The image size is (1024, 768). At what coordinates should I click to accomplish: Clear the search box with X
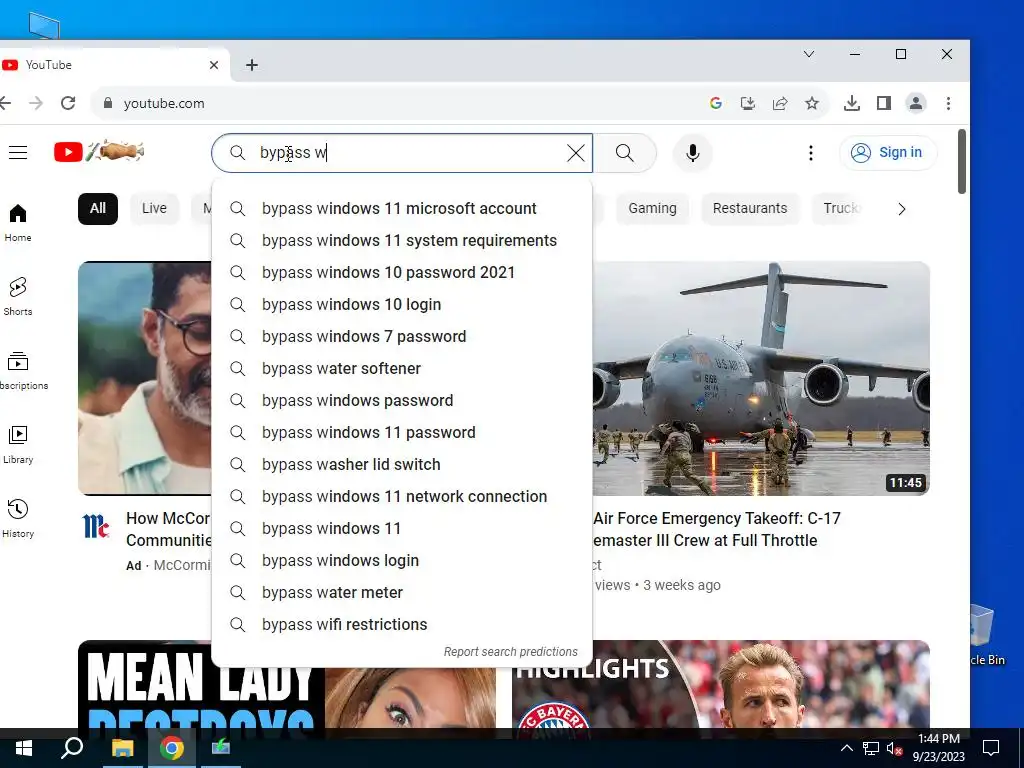[x=575, y=153]
